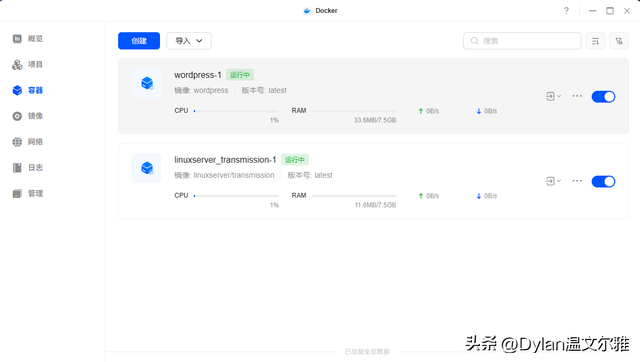This screenshot has height=362, width=640.
Task: Toggle off the wordpress-1 container
Action: 603,97
